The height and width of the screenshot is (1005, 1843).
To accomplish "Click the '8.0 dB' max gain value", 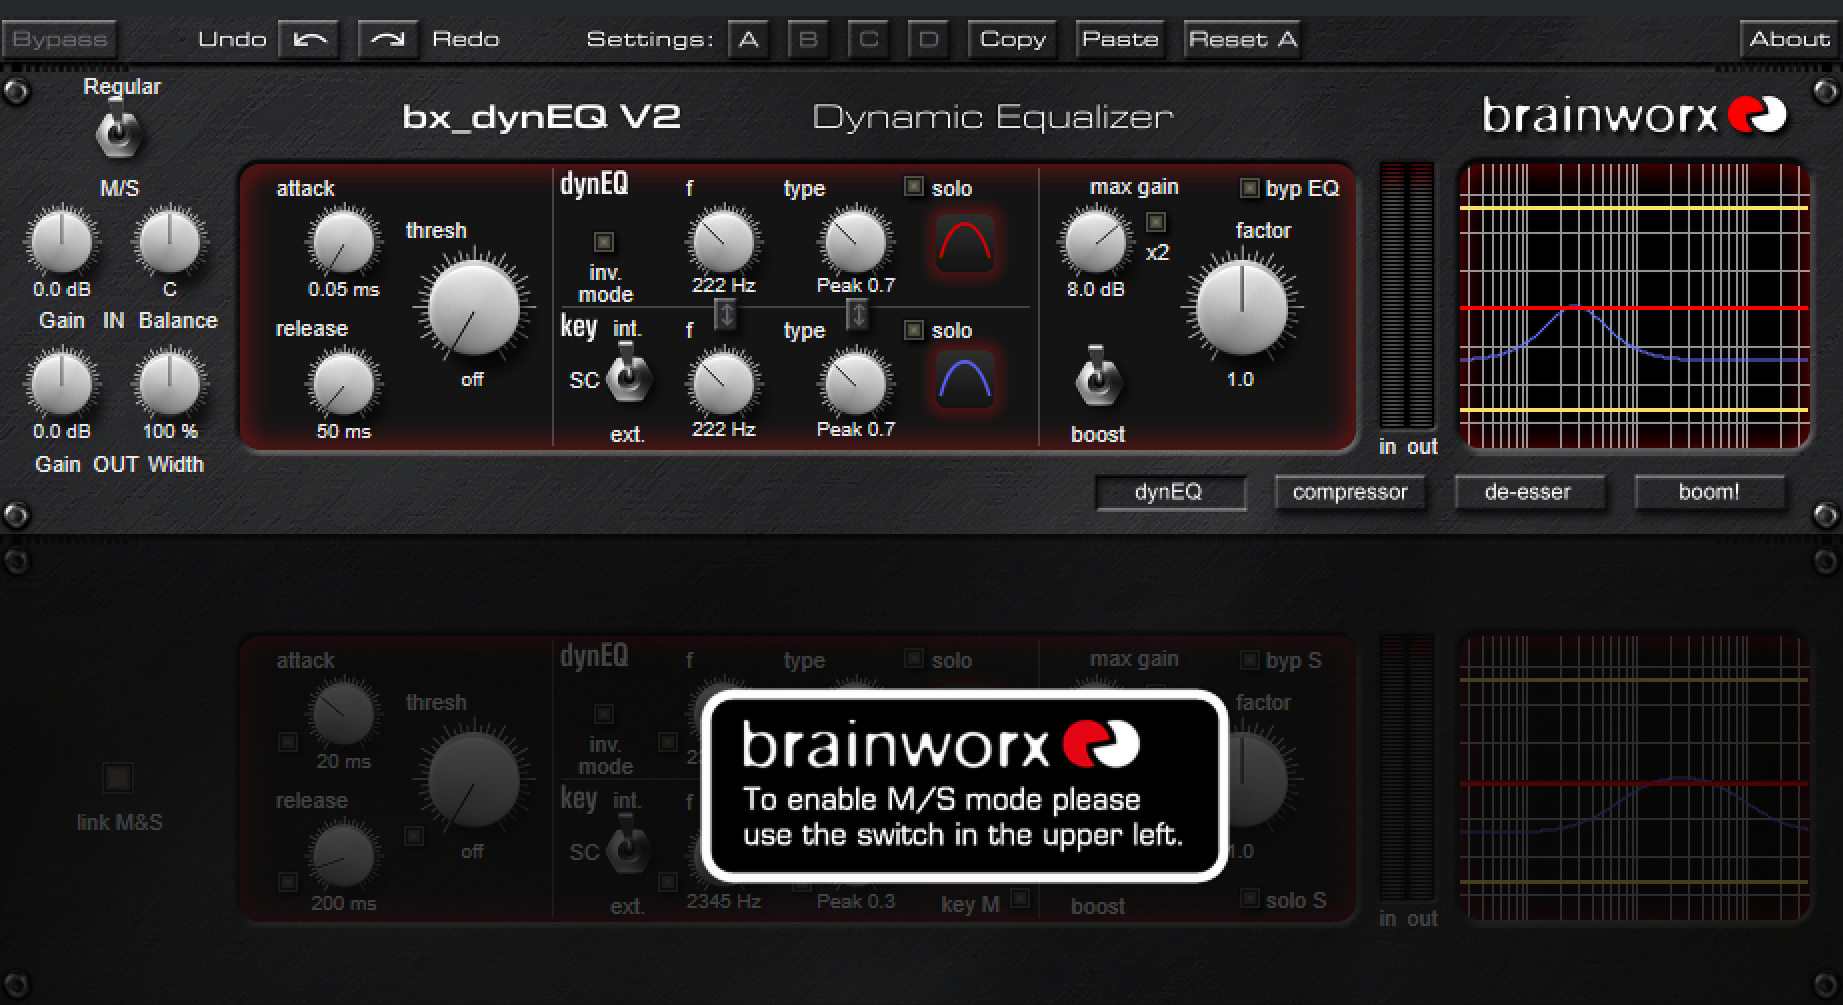I will 1095,290.
